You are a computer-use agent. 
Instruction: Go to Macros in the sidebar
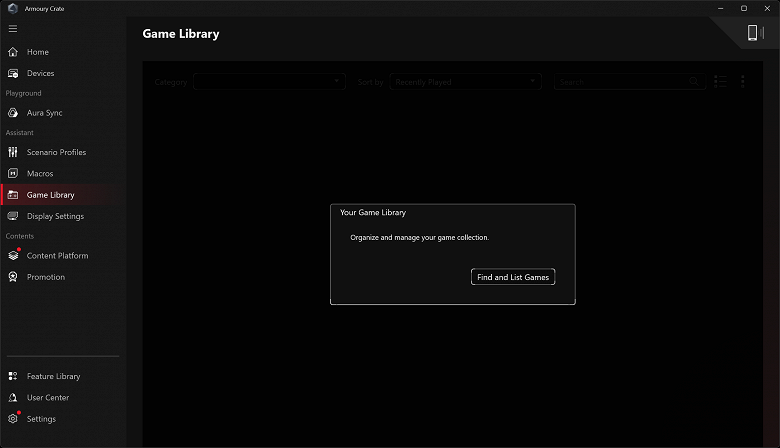pyautogui.click(x=40, y=174)
